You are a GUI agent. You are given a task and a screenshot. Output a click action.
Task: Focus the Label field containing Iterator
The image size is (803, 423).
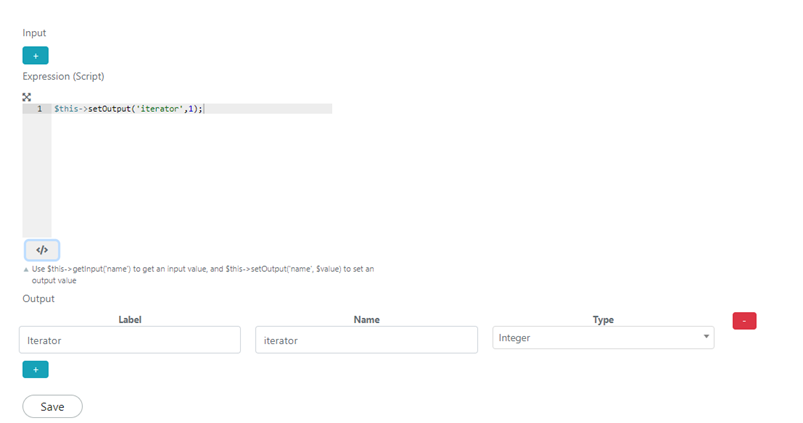click(x=130, y=340)
